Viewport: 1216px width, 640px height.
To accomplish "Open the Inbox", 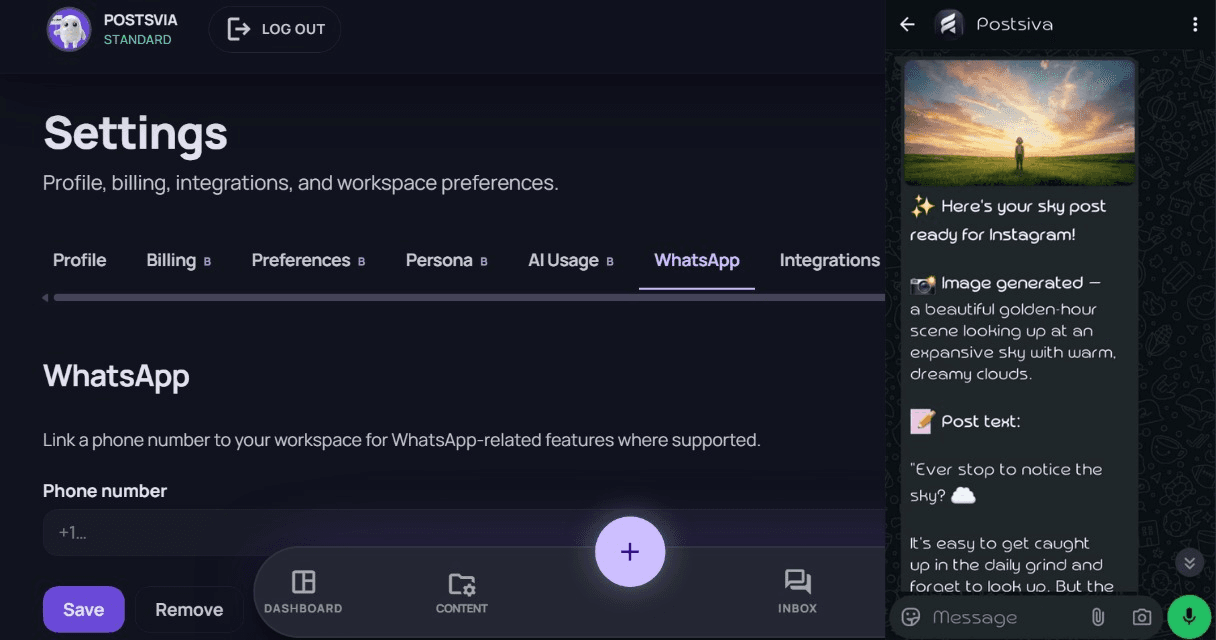I will [x=797, y=590].
